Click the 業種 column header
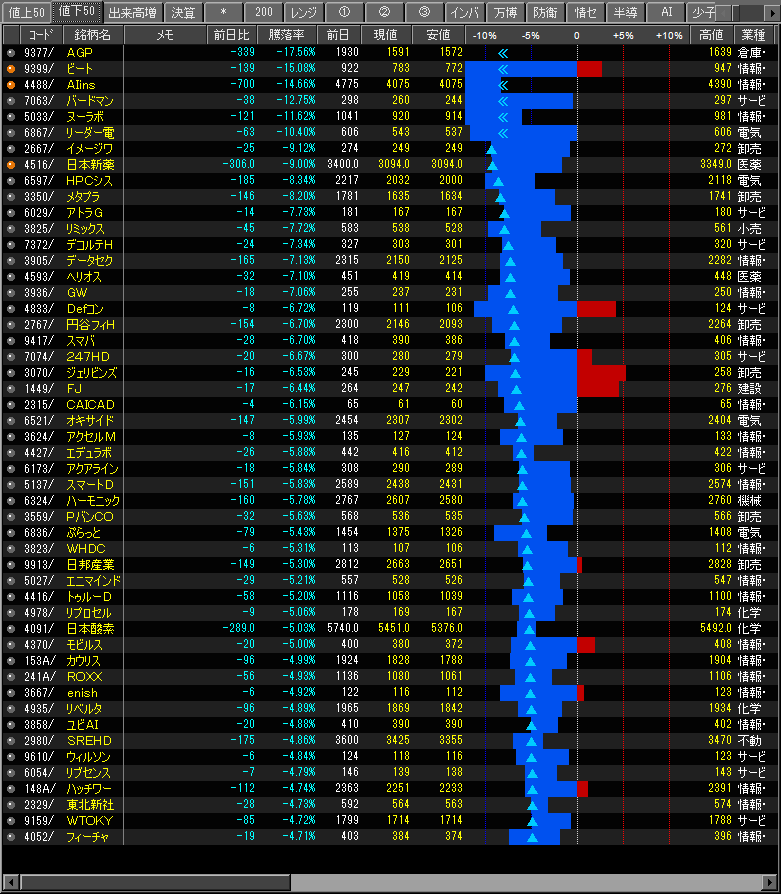This screenshot has height=894, width=781. 752,35
